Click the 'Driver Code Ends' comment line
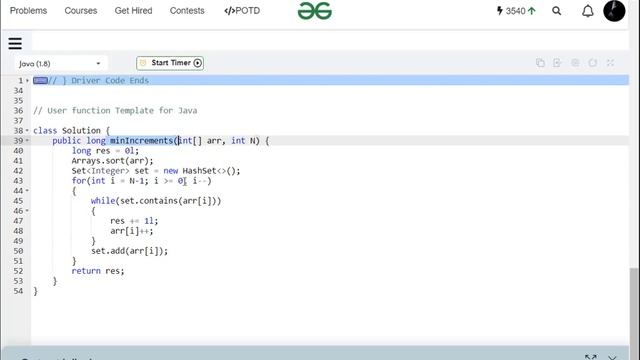Viewport: 640px width, 360px height. [x=99, y=80]
